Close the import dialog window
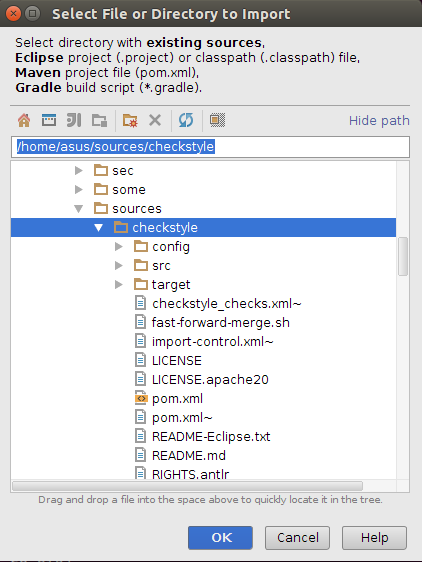The width and height of the screenshot is (422, 562). pos(13,14)
